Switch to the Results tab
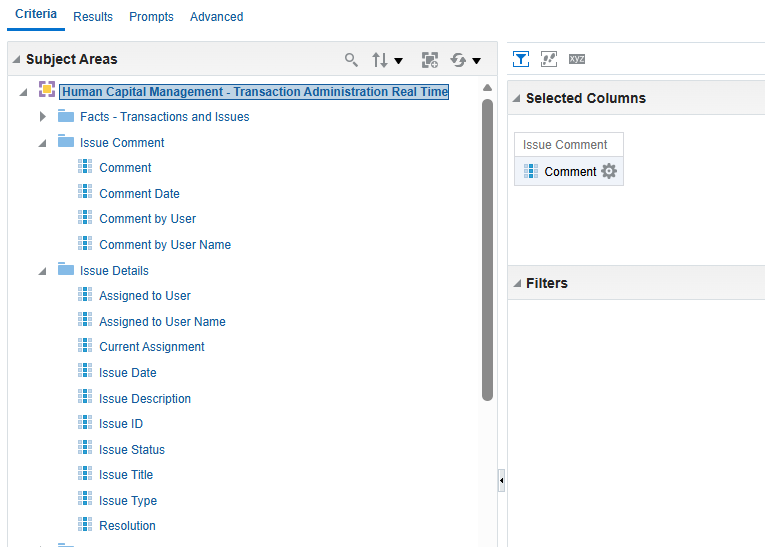This screenshot has height=547, width=765. [x=93, y=17]
